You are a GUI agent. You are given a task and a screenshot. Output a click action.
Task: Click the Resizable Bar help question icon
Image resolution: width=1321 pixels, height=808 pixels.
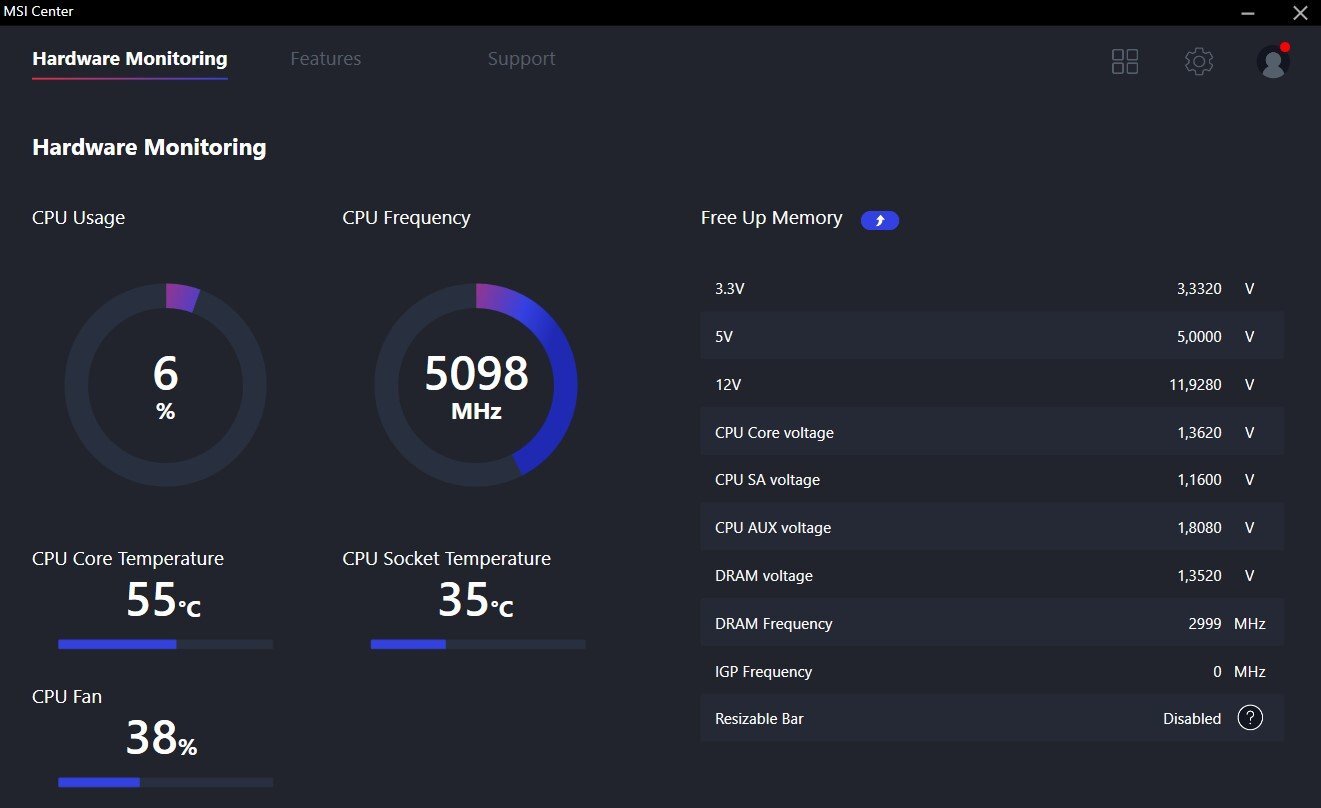[1250, 718]
